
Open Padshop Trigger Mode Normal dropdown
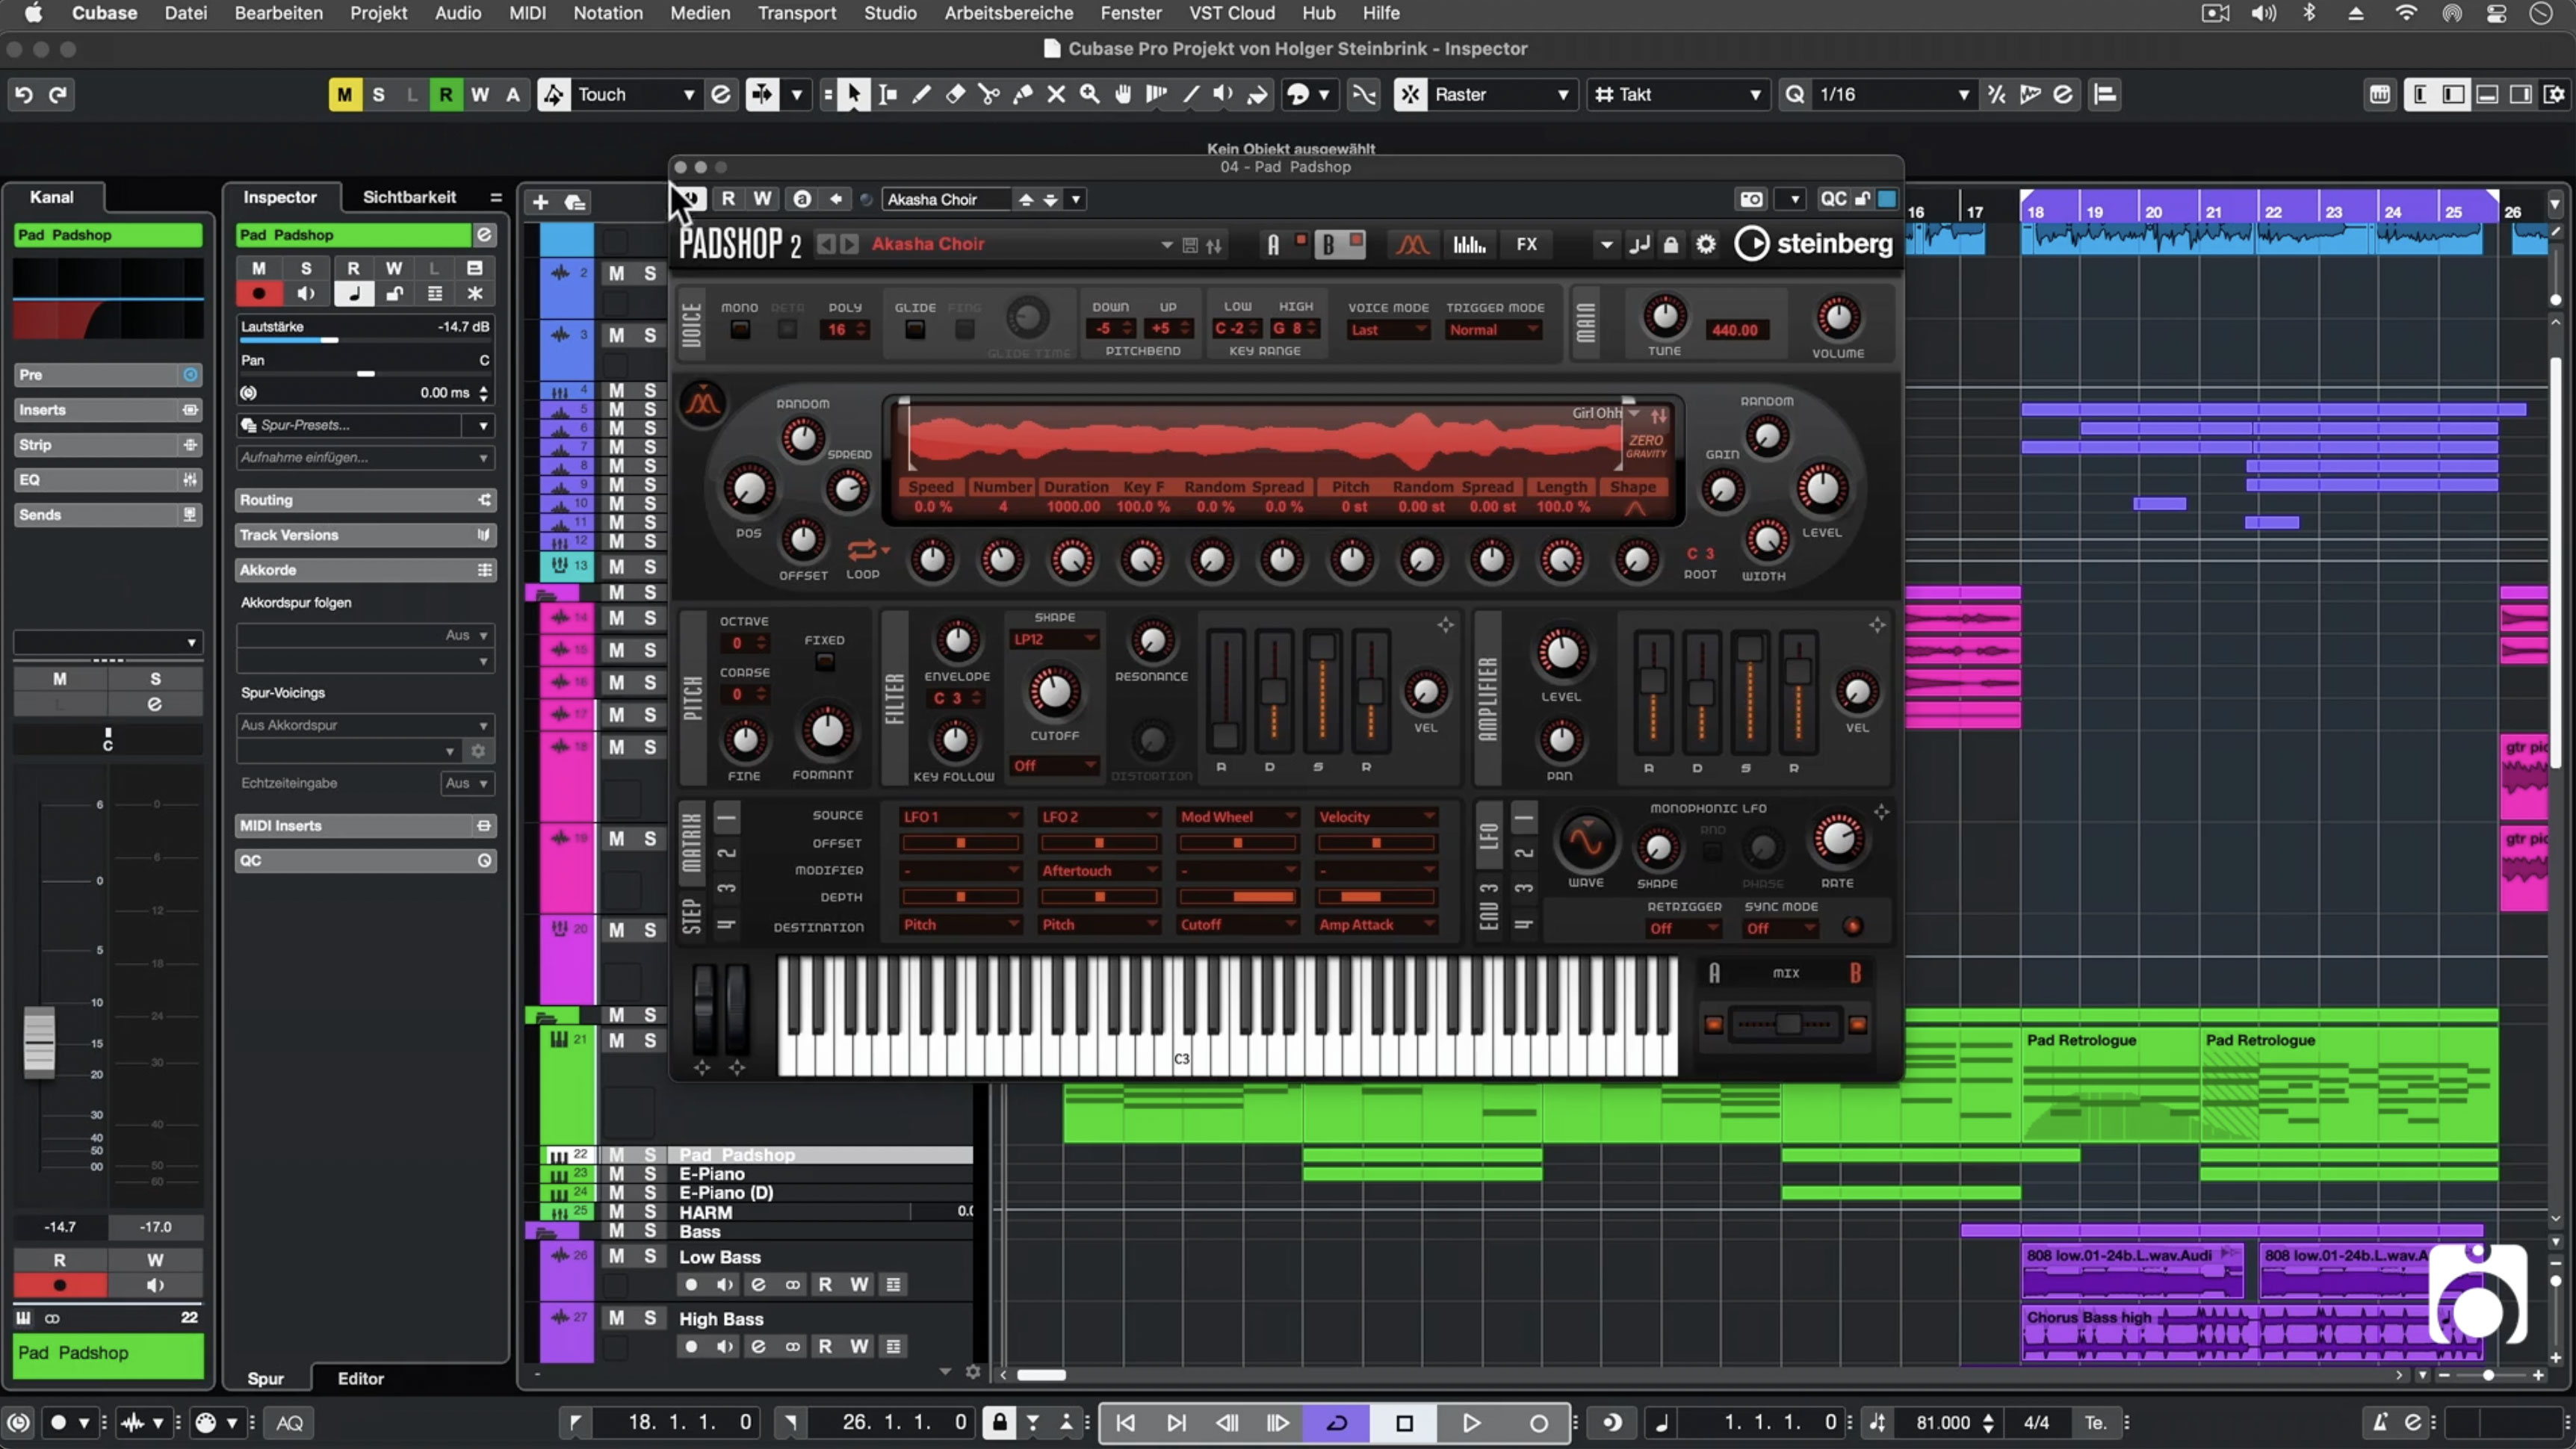coord(1493,330)
